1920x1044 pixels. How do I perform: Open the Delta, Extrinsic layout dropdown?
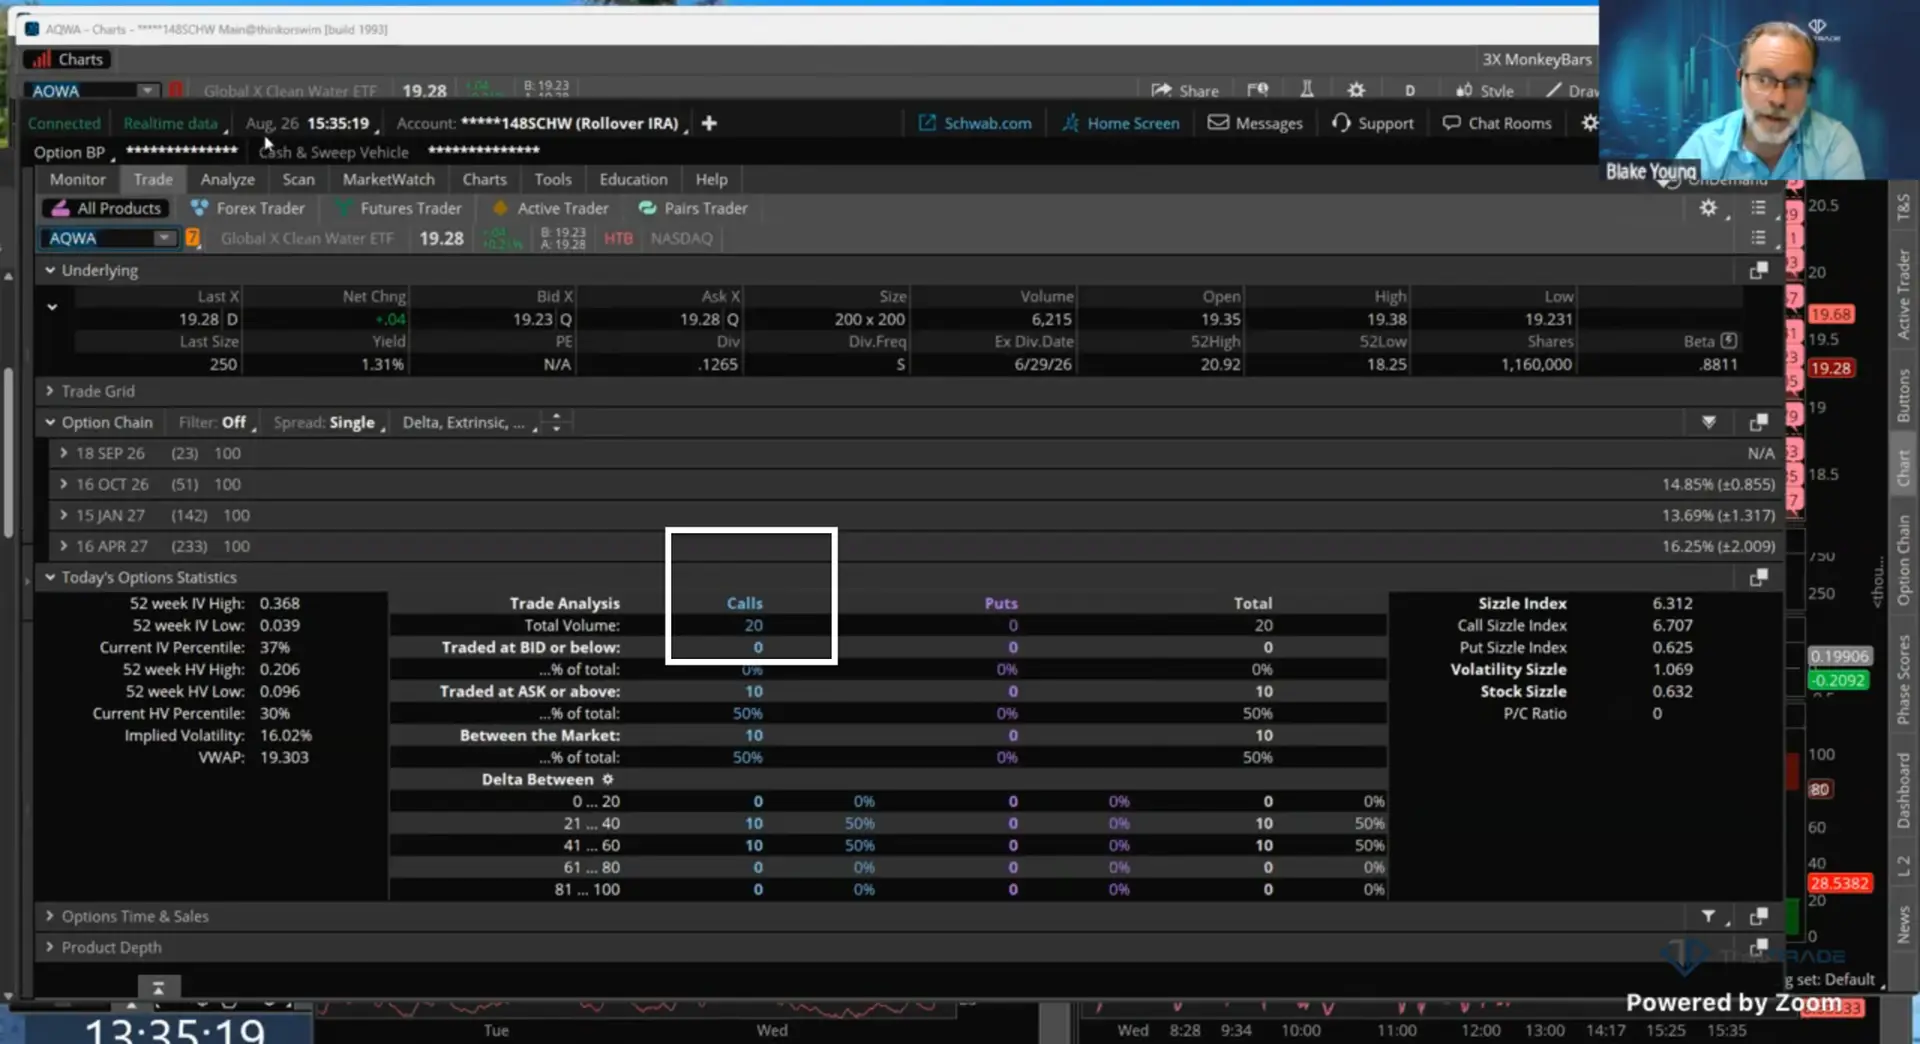pyautogui.click(x=470, y=422)
